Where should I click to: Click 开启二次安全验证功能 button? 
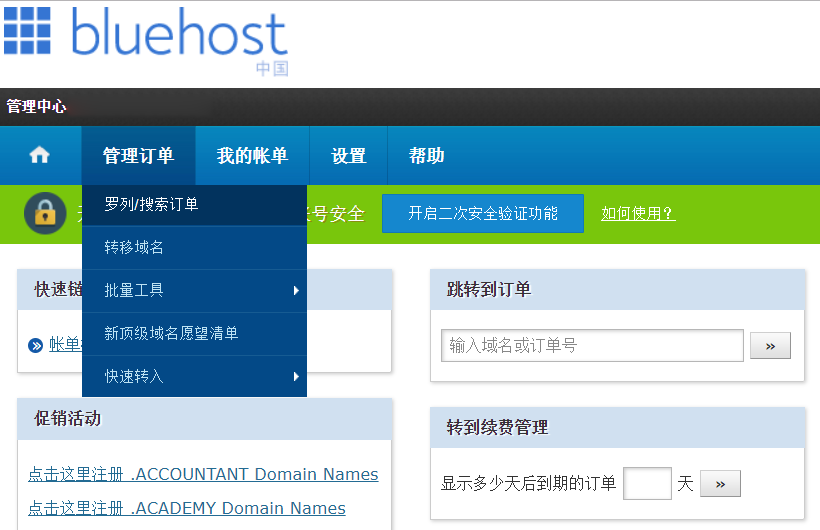tap(483, 213)
